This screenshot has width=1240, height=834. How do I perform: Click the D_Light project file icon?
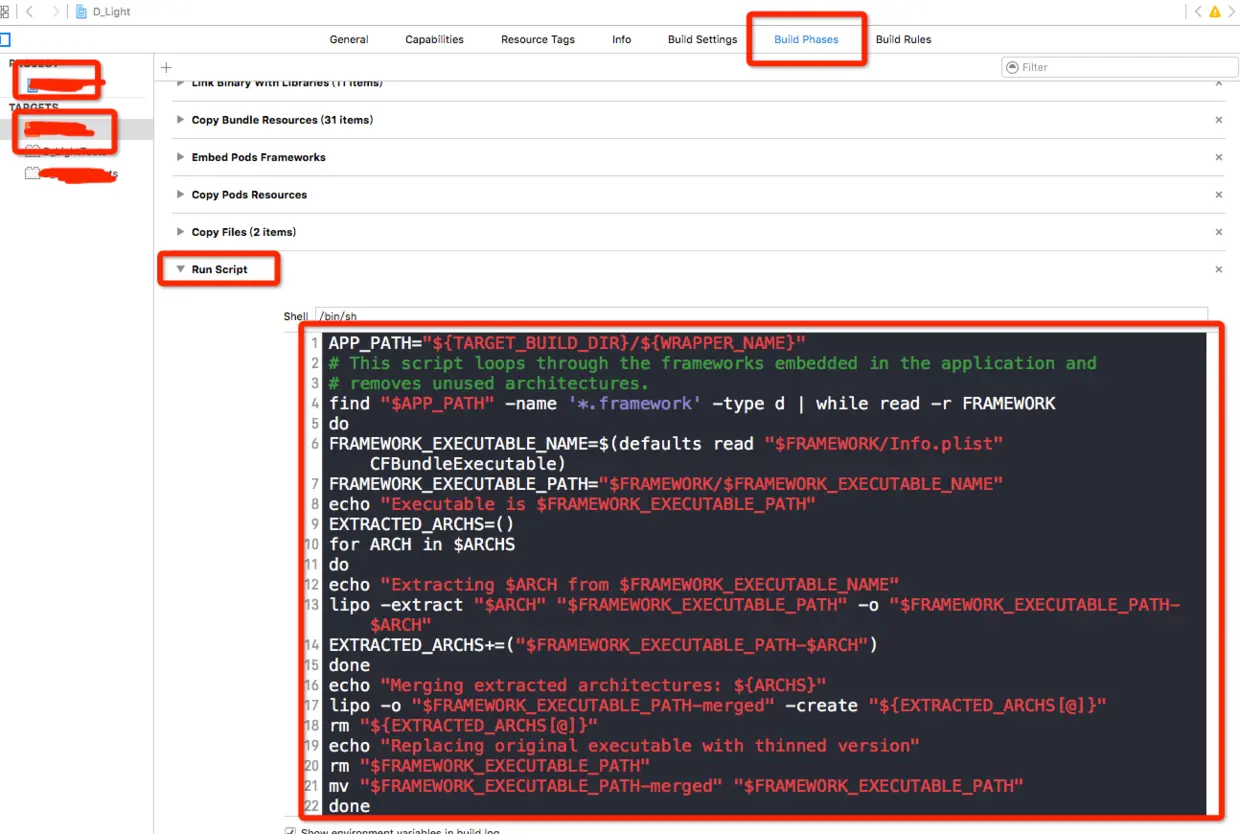[x=83, y=12]
